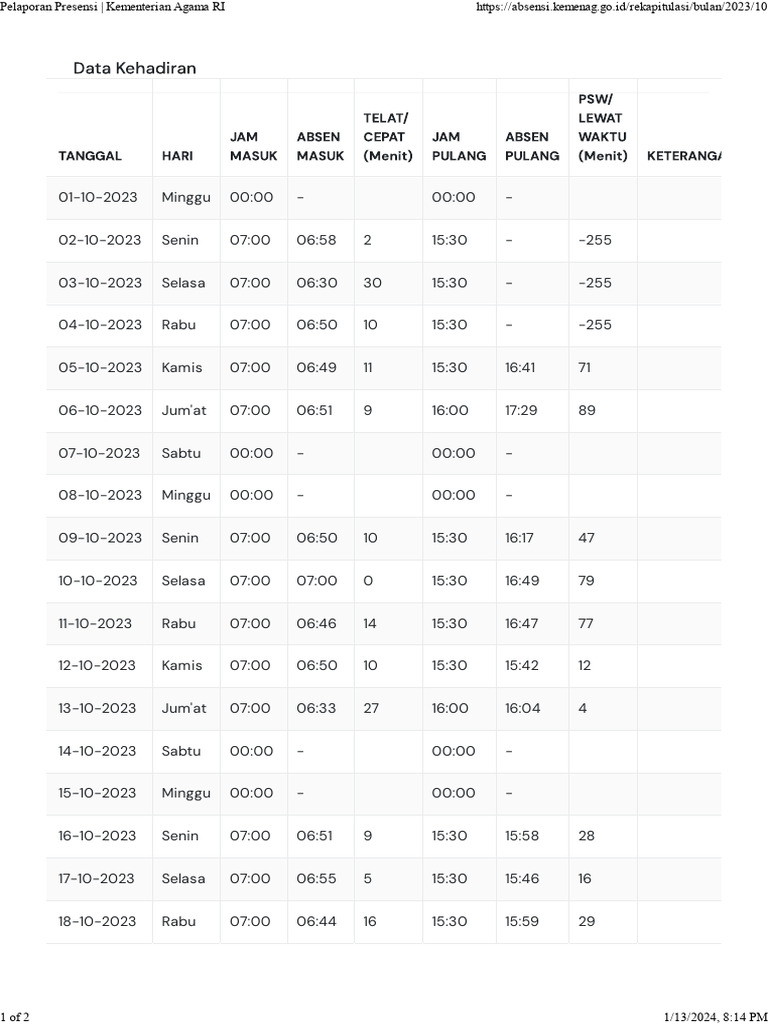The image size is (768, 1024).
Task: Select the 05-10-2023 Kamis row date
Action: [x=100, y=368]
